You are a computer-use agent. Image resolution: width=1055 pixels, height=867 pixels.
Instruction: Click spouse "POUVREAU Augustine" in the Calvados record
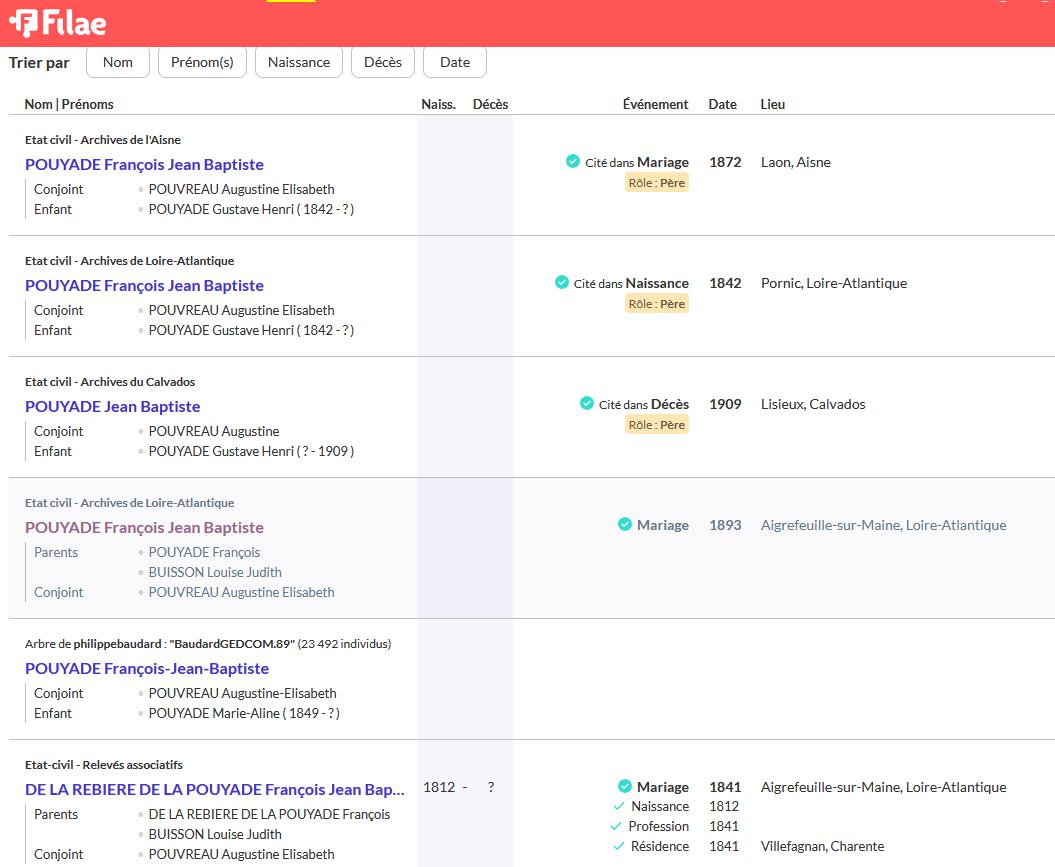(x=214, y=431)
